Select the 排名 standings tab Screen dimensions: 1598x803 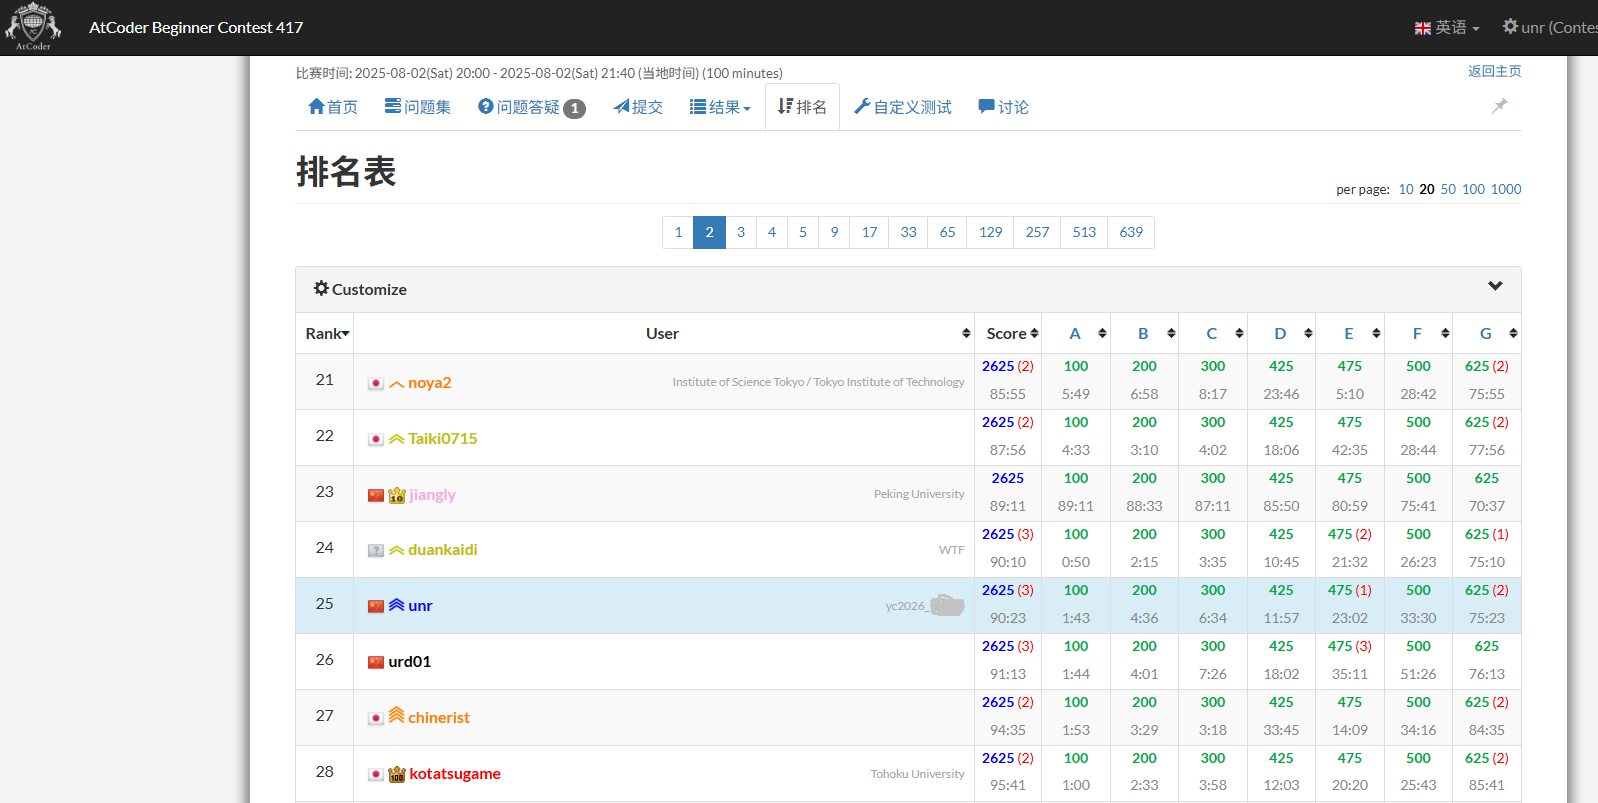click(x=802, y=107)
